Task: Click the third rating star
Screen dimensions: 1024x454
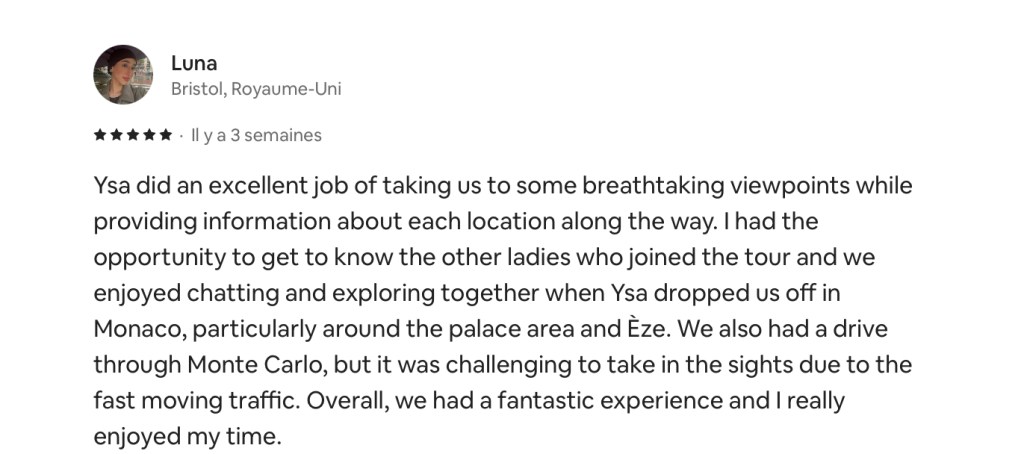Action: point(133,135)
